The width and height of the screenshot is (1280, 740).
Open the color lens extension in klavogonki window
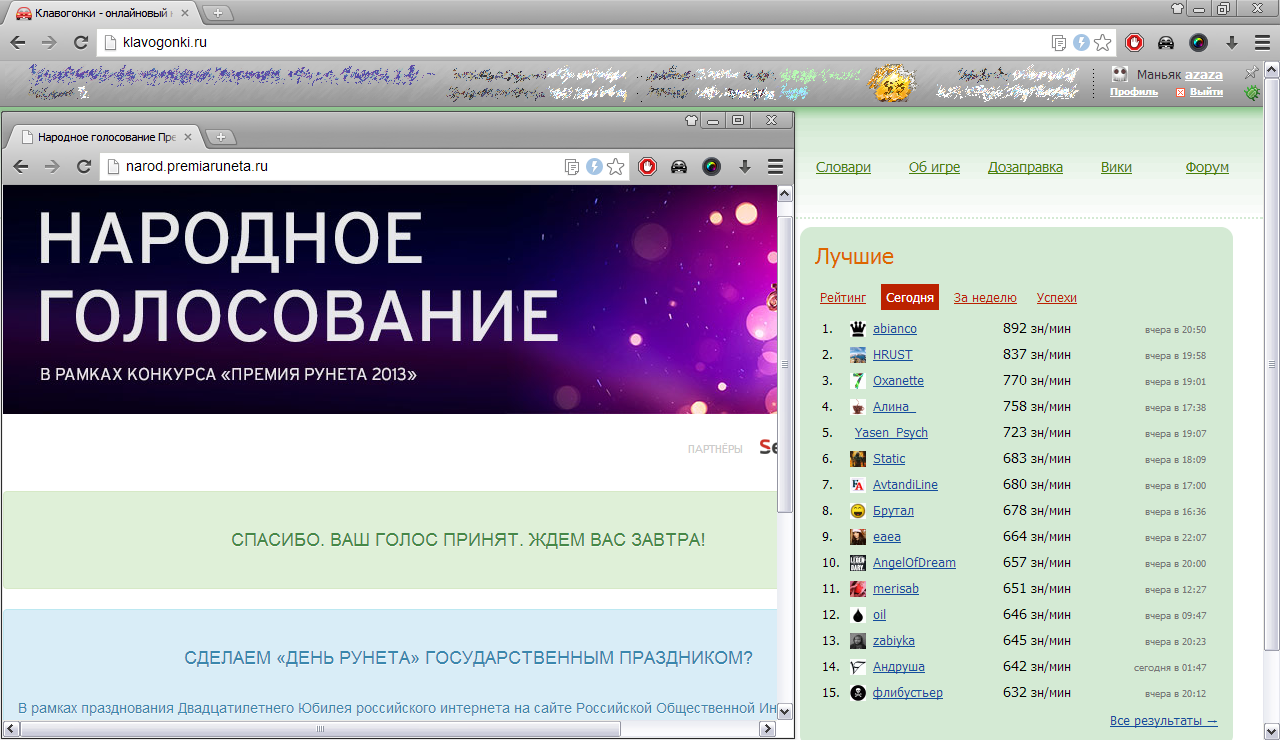(1198, 42)
